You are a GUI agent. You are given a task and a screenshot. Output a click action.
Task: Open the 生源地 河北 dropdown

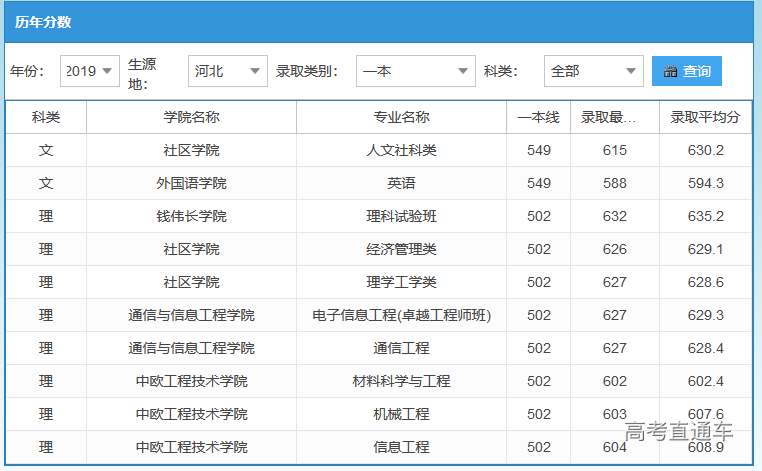pos(227,71)
